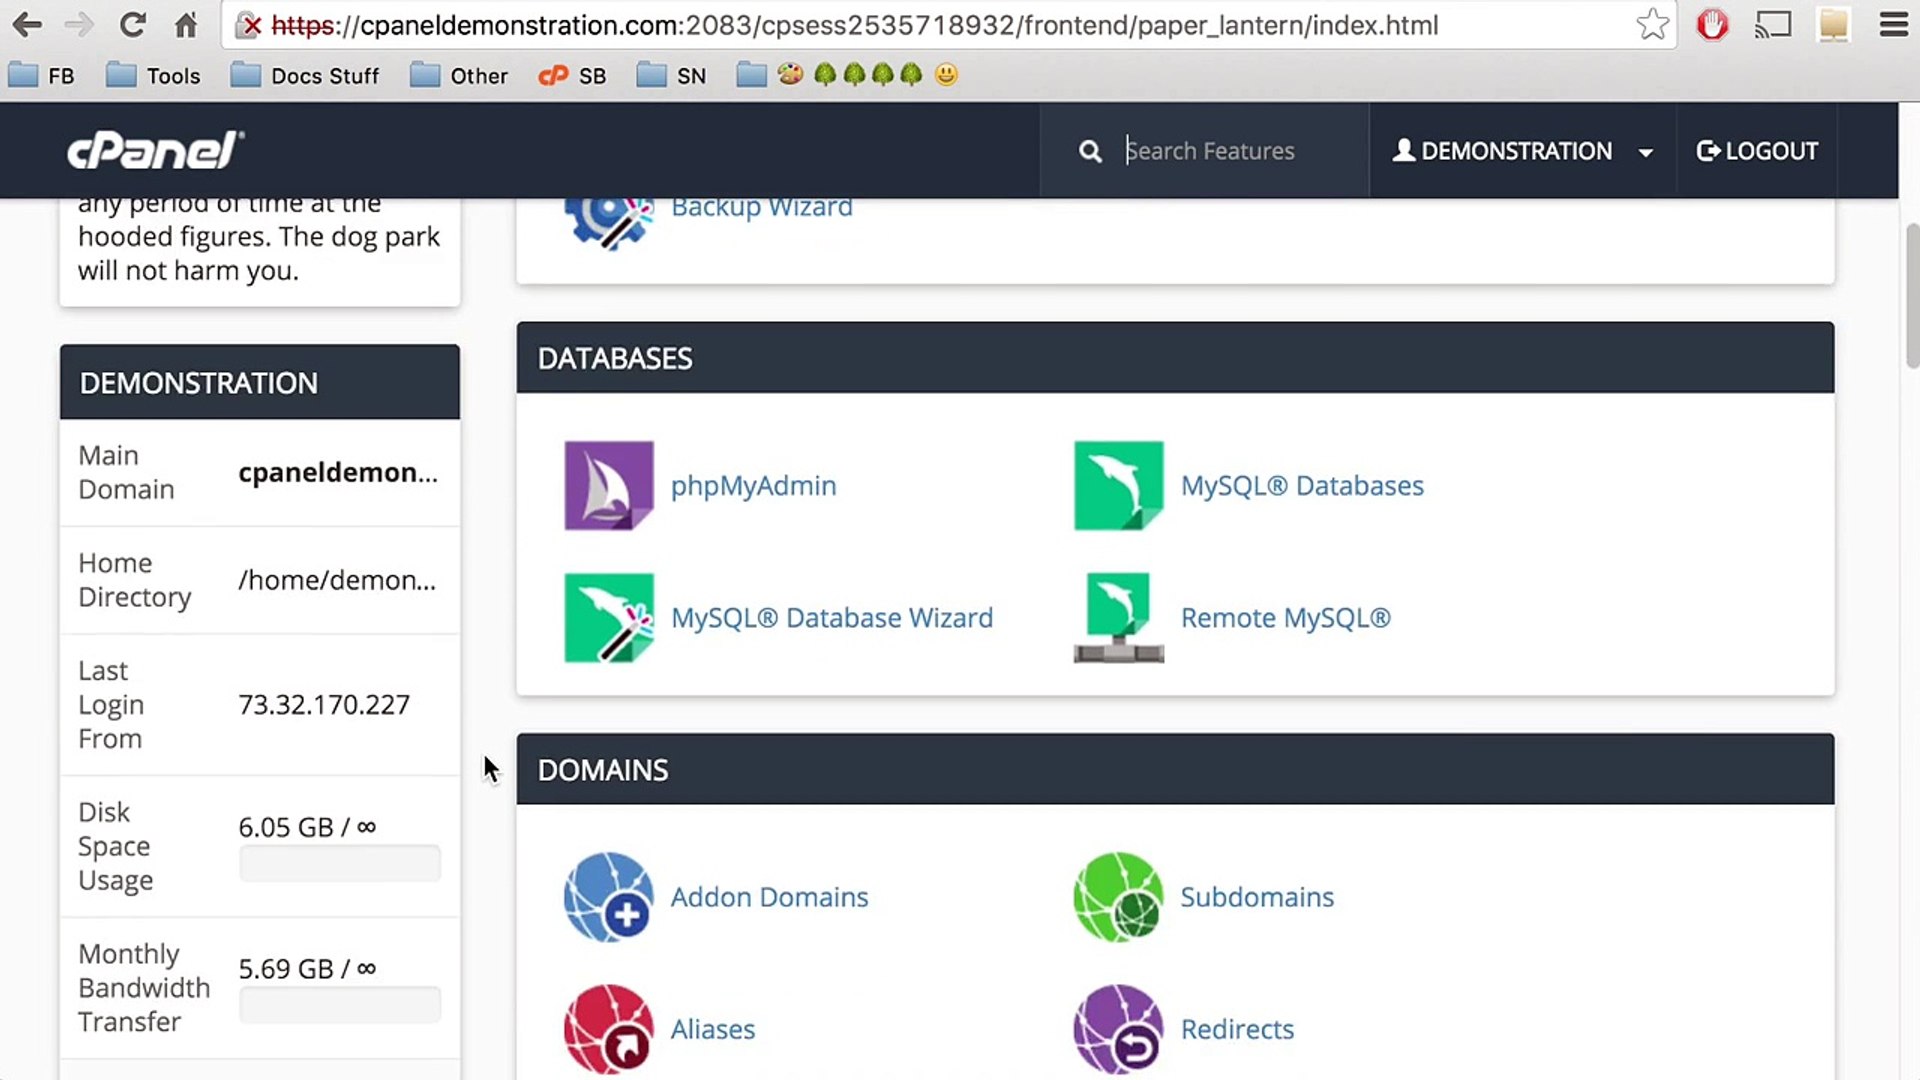Image resolution: width=1920 pixels, height=1080 pixels.
Task: Open the SN bookmarks folder
Action: (x=671, y=76)
